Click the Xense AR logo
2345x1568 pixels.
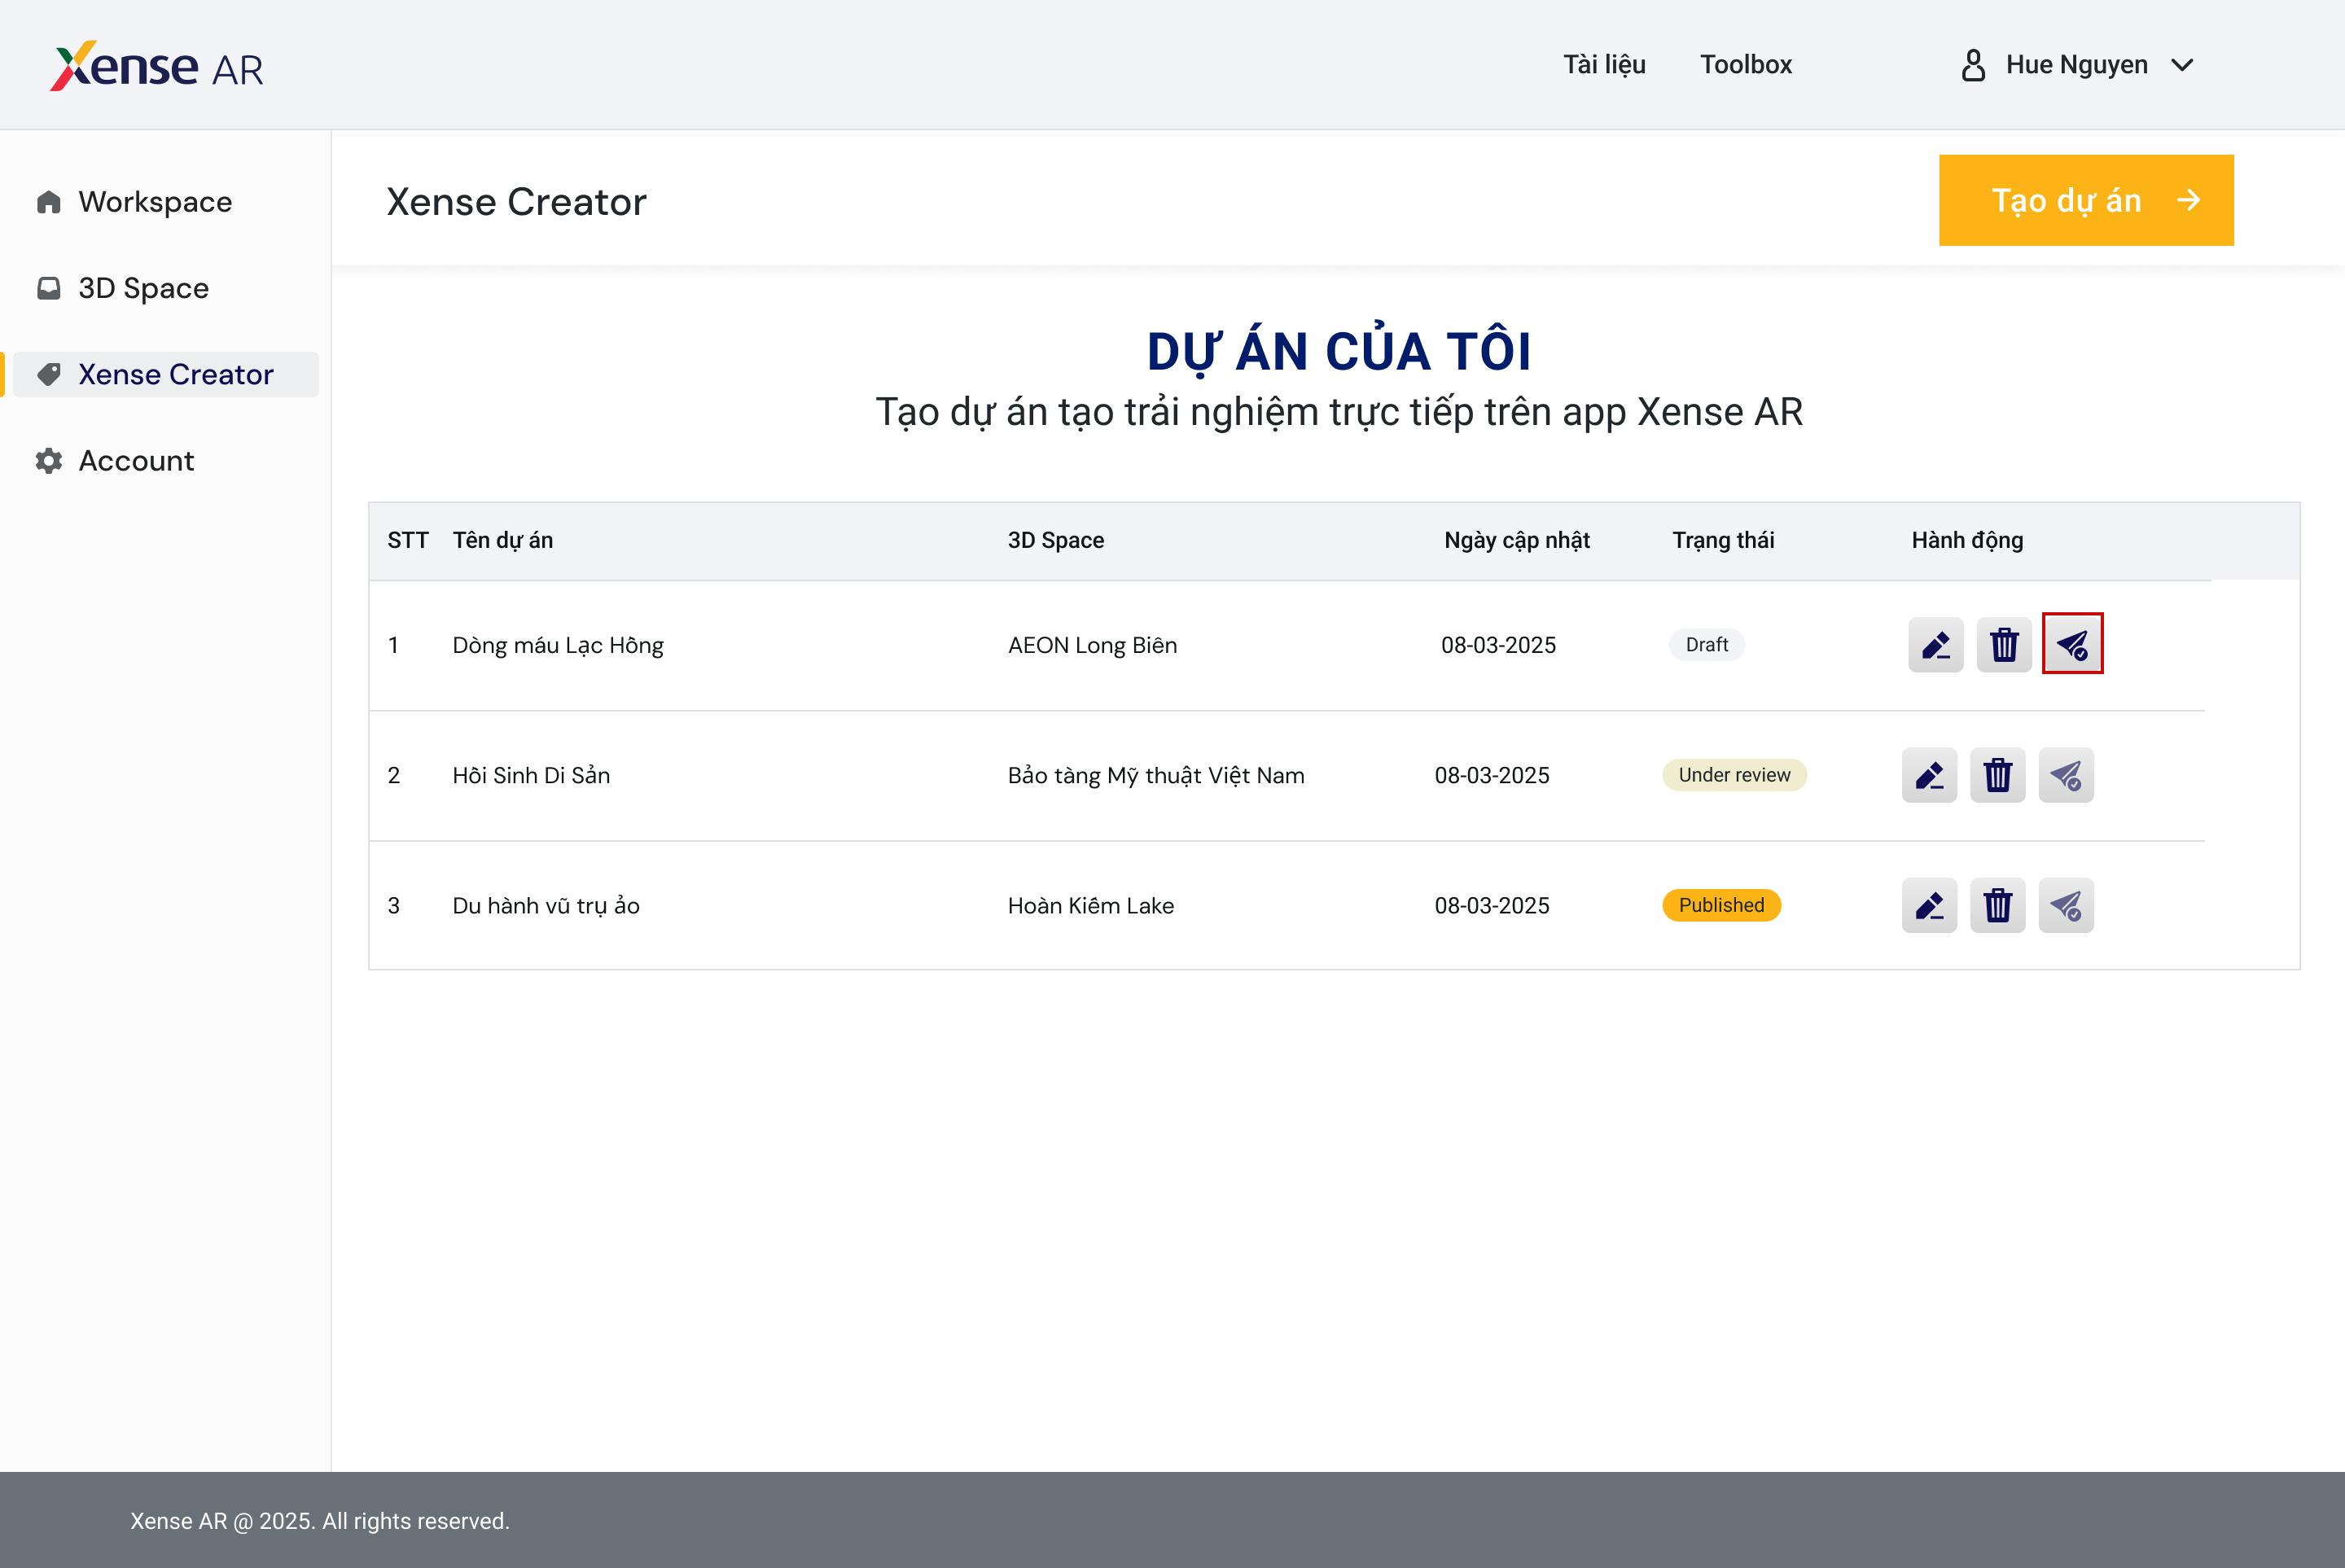pos(157,66)
